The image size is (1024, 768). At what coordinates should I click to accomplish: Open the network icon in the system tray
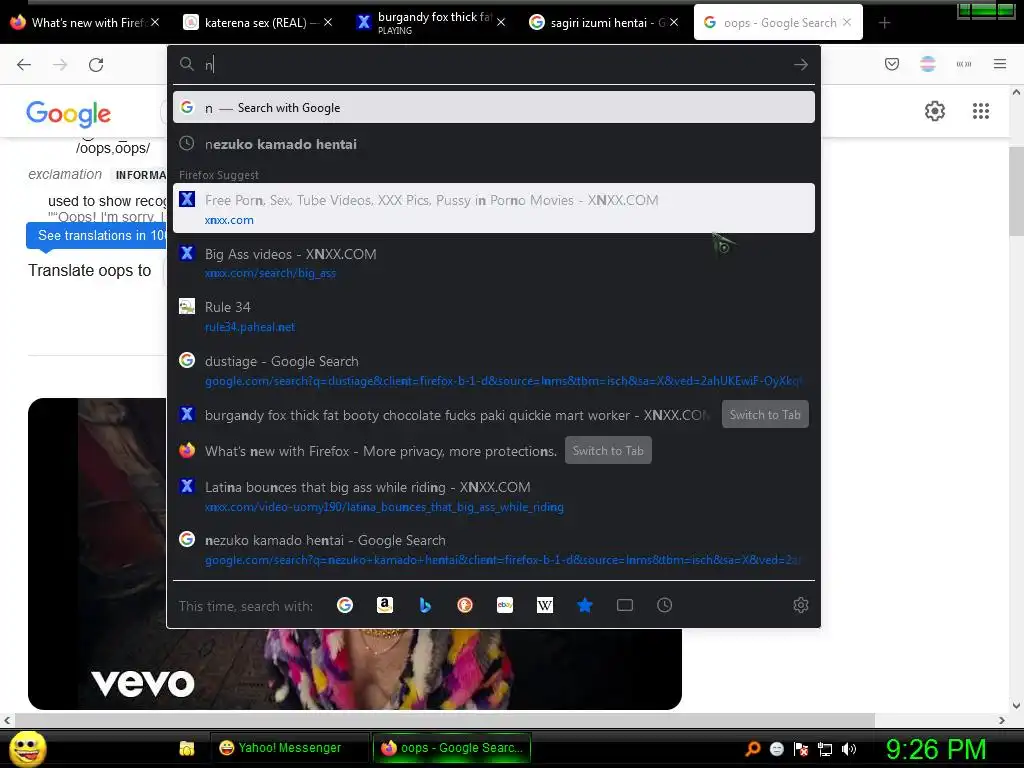(x=825, y=749)
